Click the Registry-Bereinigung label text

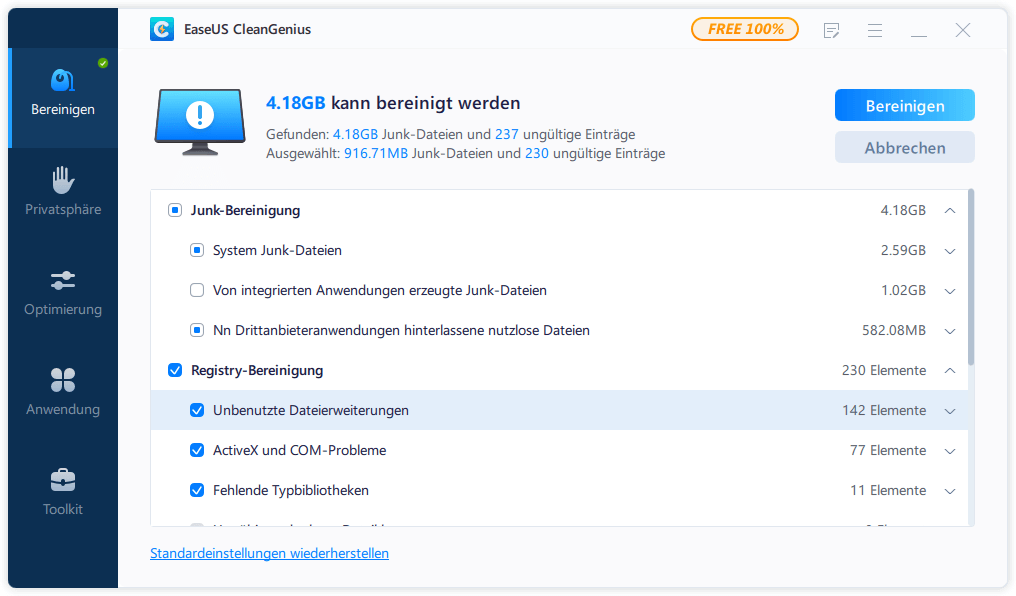pos(257,371)
